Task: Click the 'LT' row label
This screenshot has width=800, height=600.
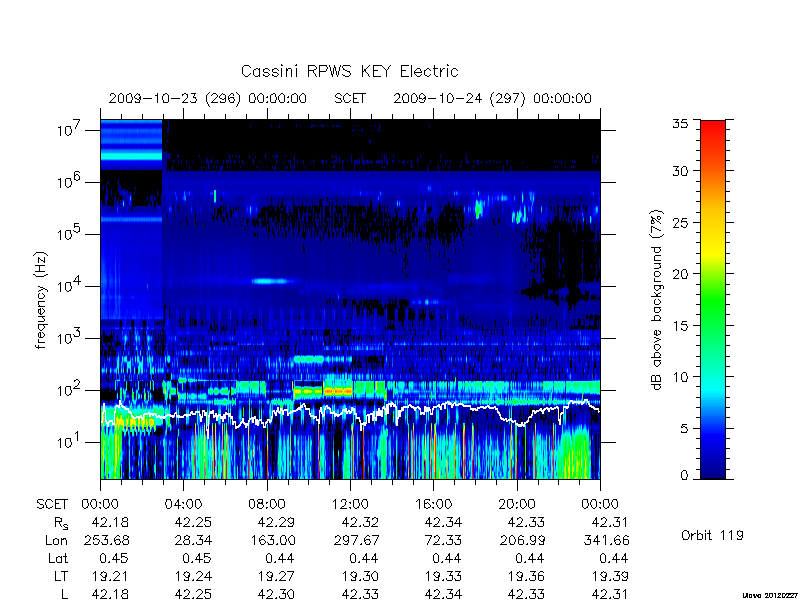Action: (x=61, y=577)
